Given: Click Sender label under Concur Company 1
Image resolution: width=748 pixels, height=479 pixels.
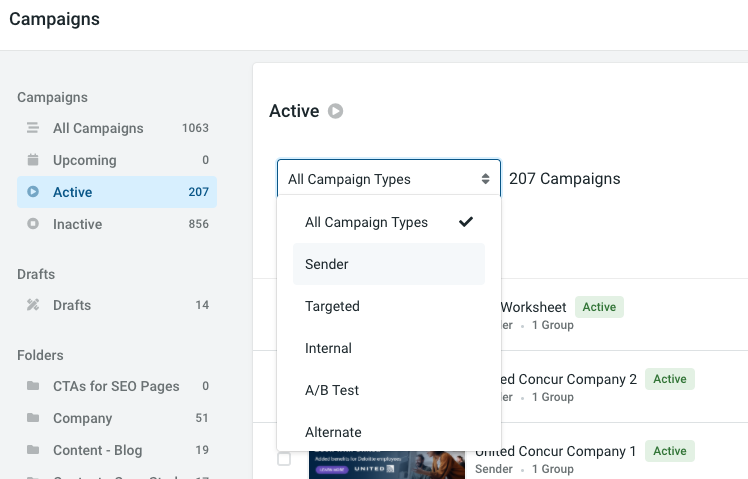Looking at the screenshot, I should 494,469.
